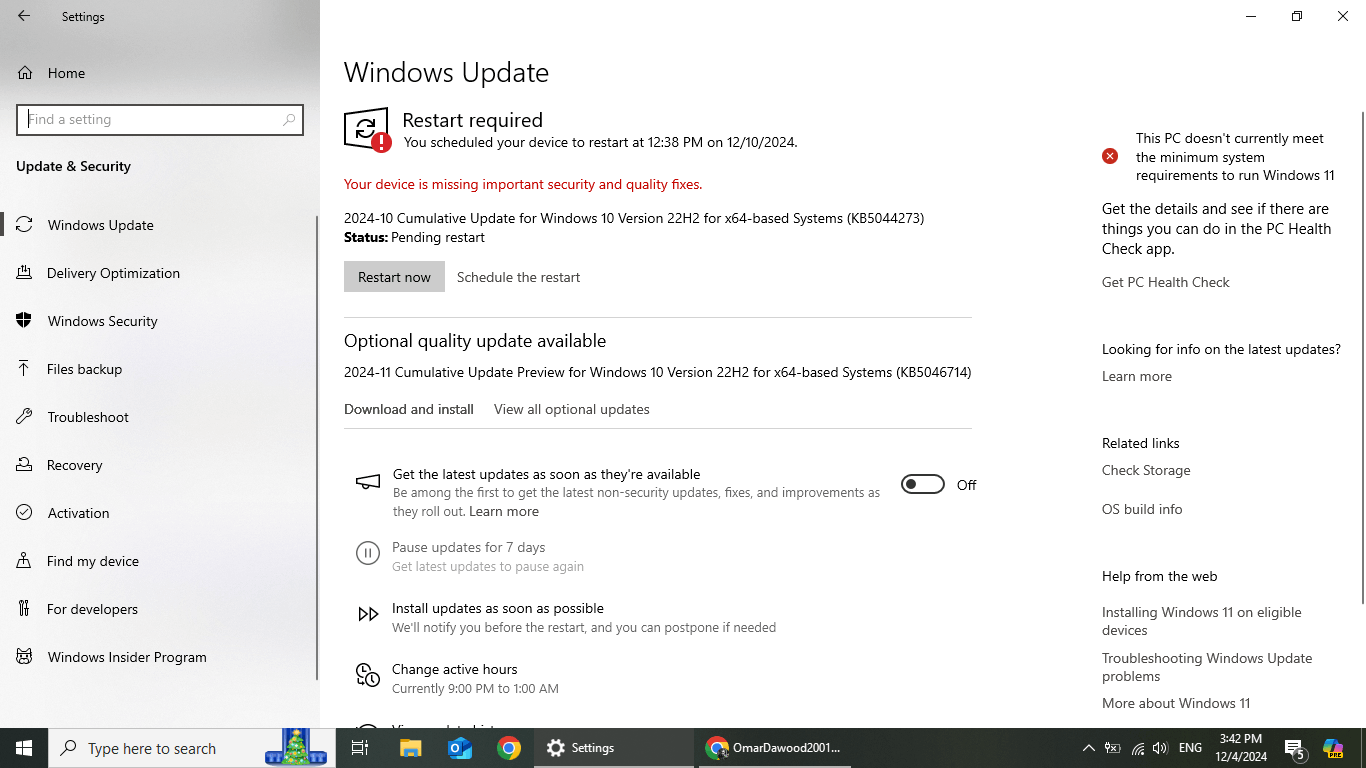Open Activation section
The image size is (1366, 768).
pos(160,513)
